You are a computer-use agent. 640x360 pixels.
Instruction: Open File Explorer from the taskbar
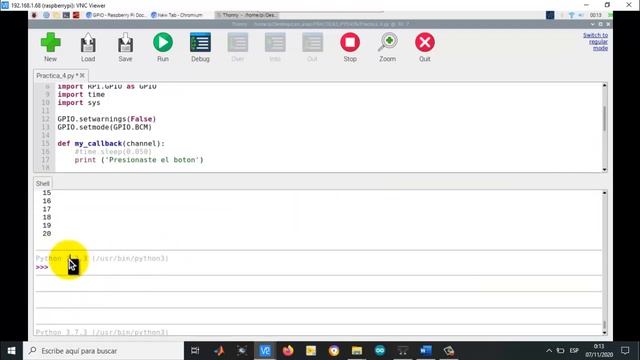tap(357, 351)
